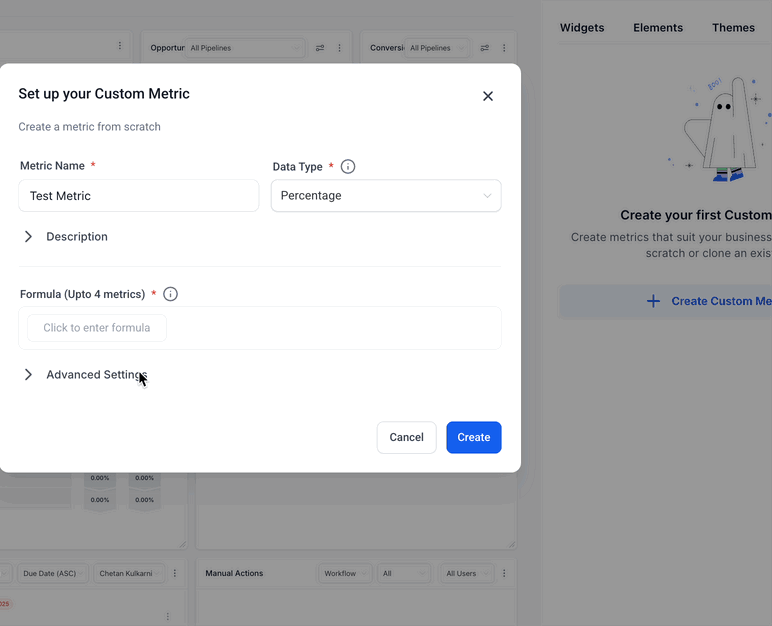The image size is (772, 626).
Task: Open Manual Actions widget three-dot menu
Action: coord(504,573)
